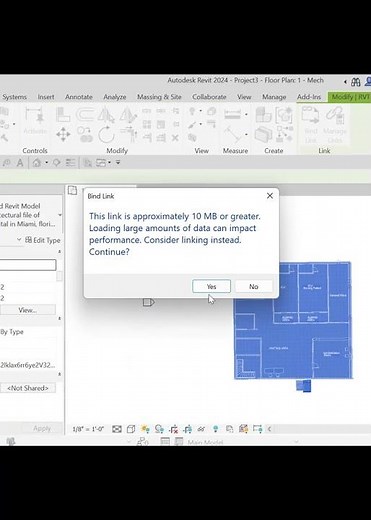
Task: Click the Create Parts icon
Action: pyautogui.click(x=263, y=135)
